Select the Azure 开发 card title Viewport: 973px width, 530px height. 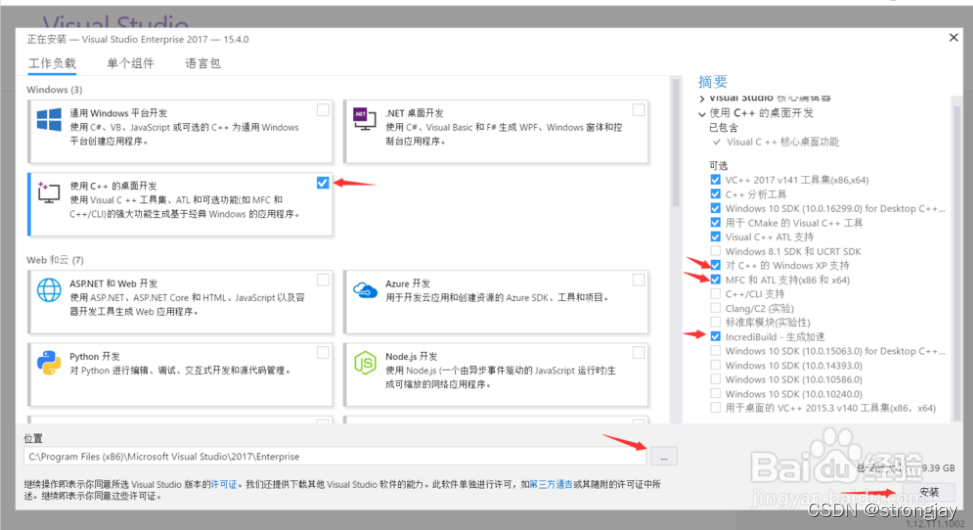pos(408,284)
